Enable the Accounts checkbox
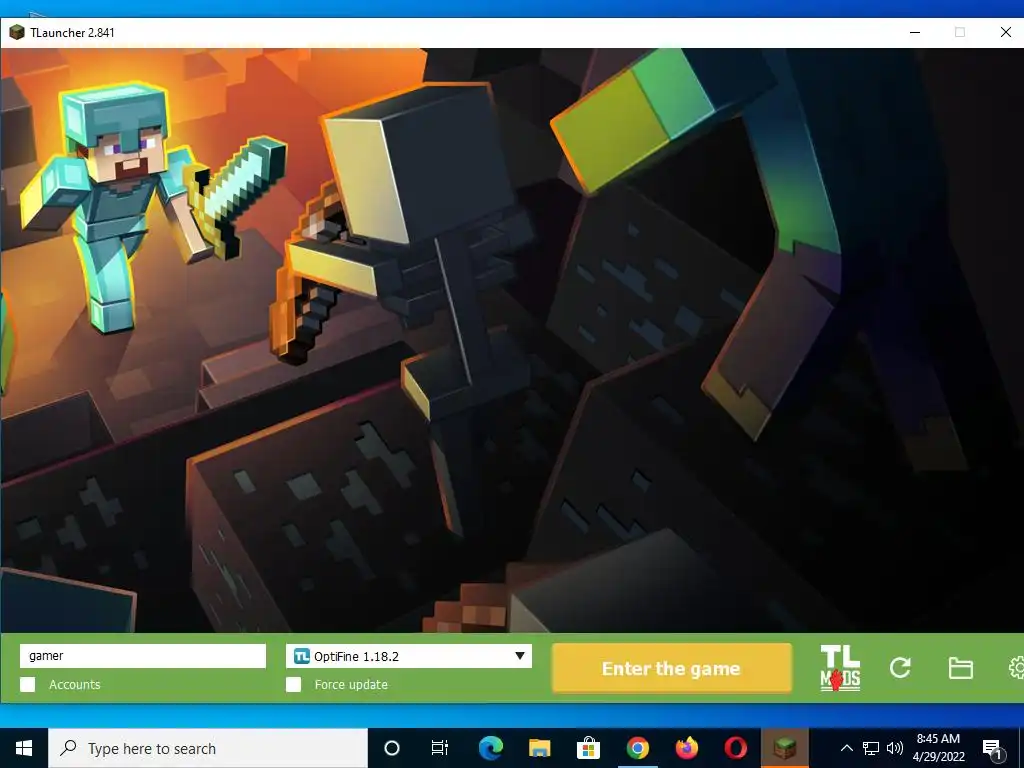Screen dimensions: 1024x768 (x=27, y=684)
